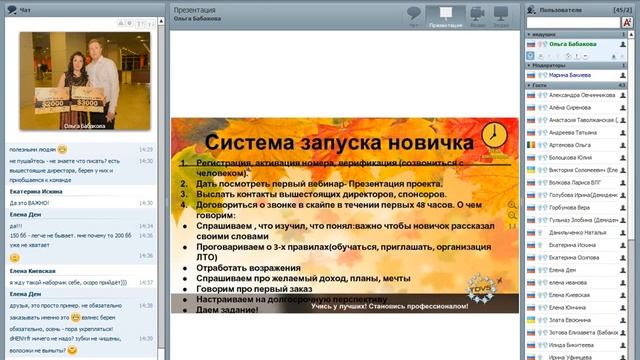Open profile icon beside Марина Бакиева
The height and width of the screenshot is (360, 640).
623,75
